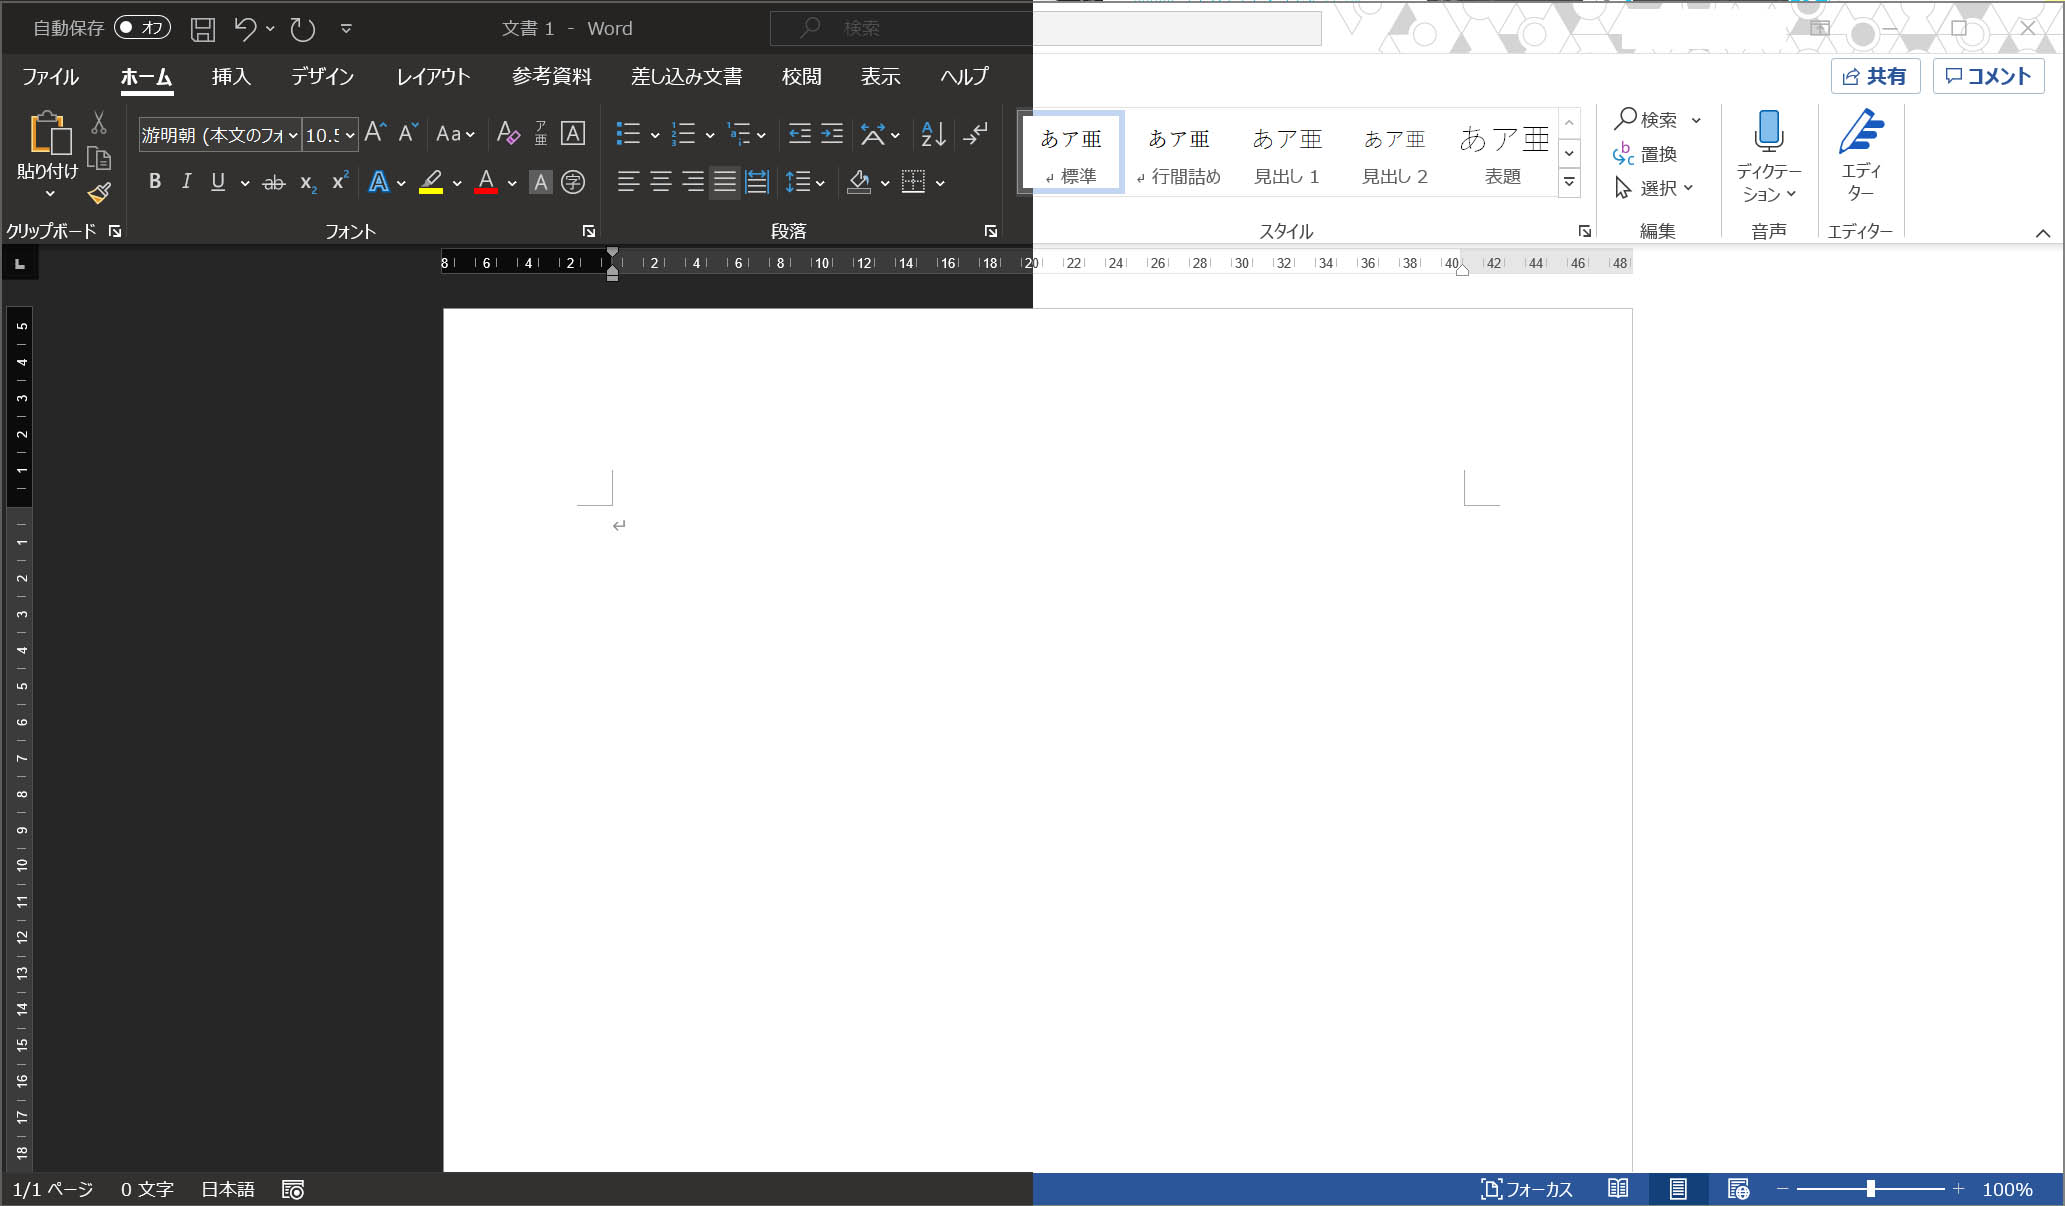The width and height of the screenshot is (2065, 1206).
Task: Apply the 表題 style
Action: [x=1503, y=154]
